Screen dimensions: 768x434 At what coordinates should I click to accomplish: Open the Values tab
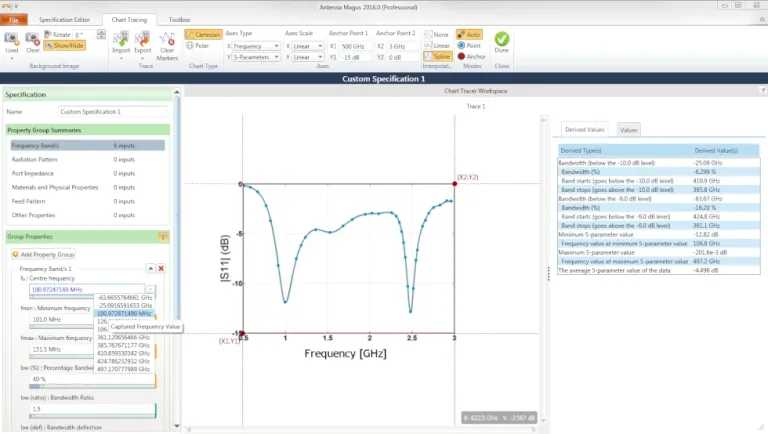point(628,130)
